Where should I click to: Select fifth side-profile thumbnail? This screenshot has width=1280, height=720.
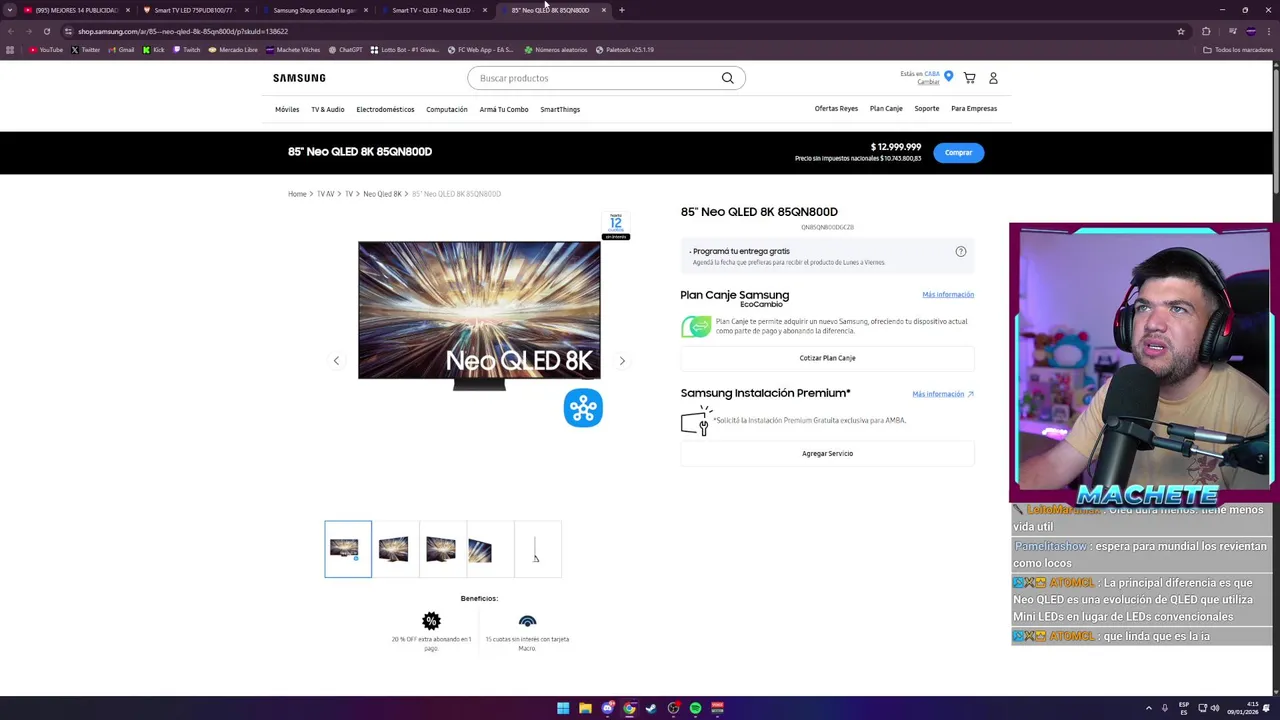(537, 549)
